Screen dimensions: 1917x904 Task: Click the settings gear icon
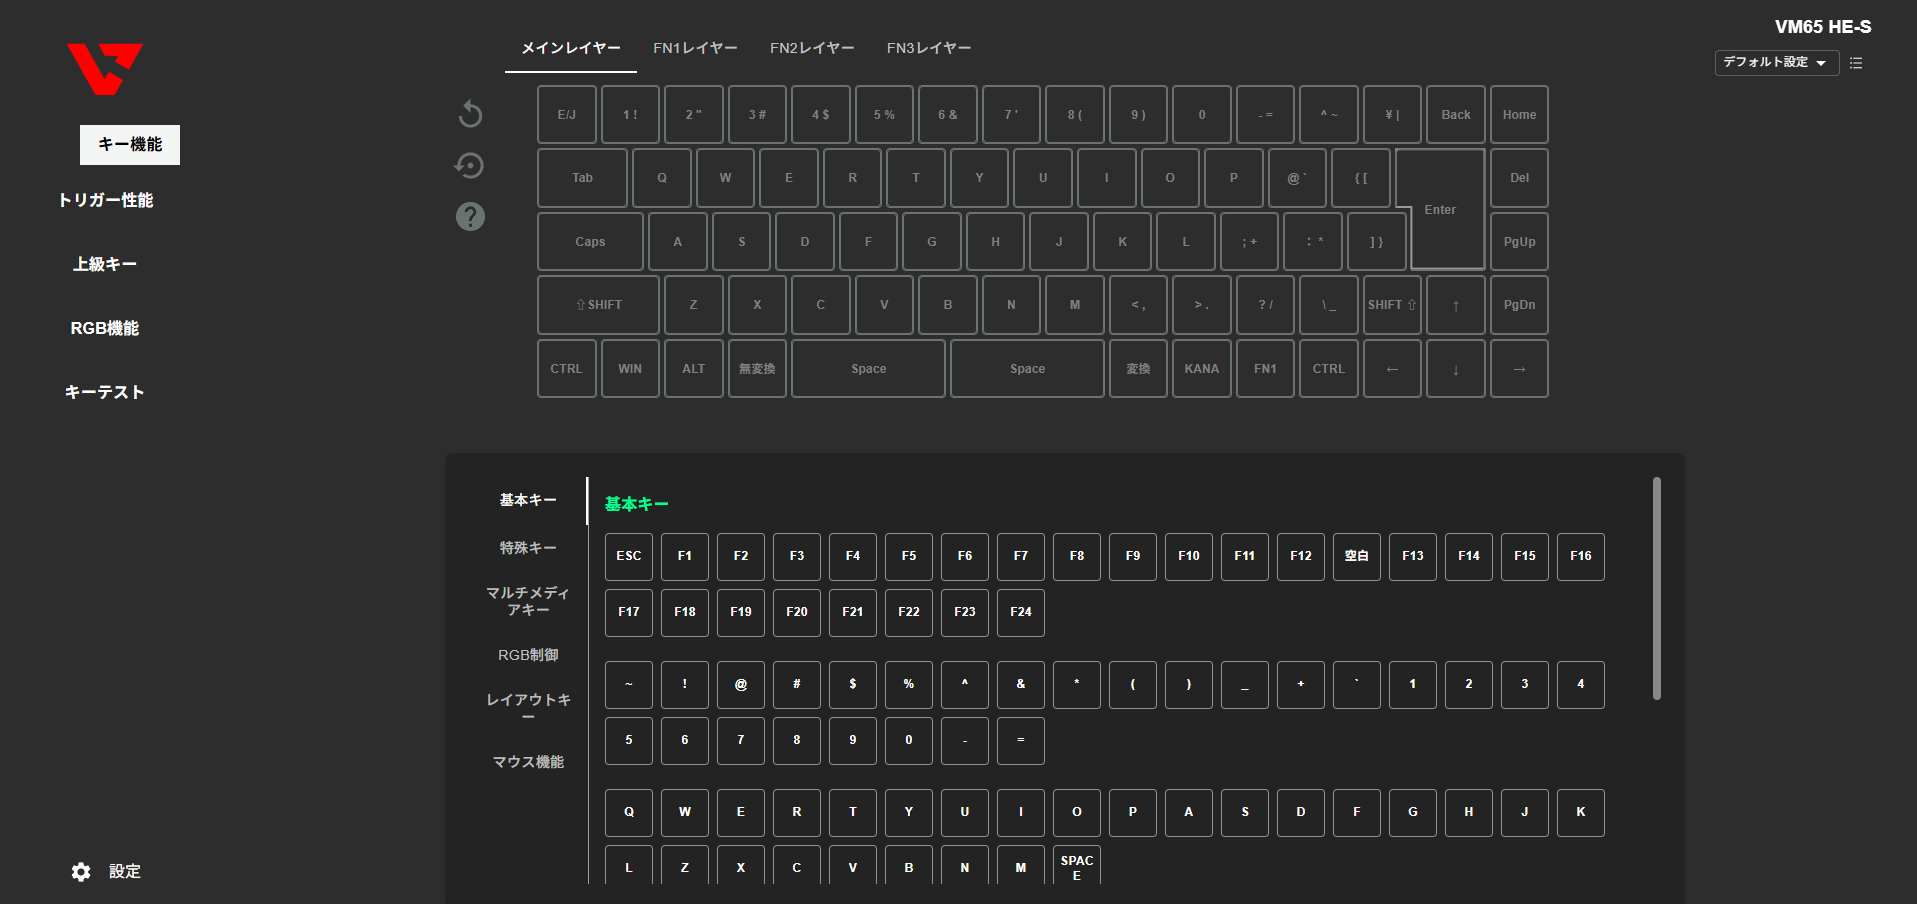click(x=81, y=872)
